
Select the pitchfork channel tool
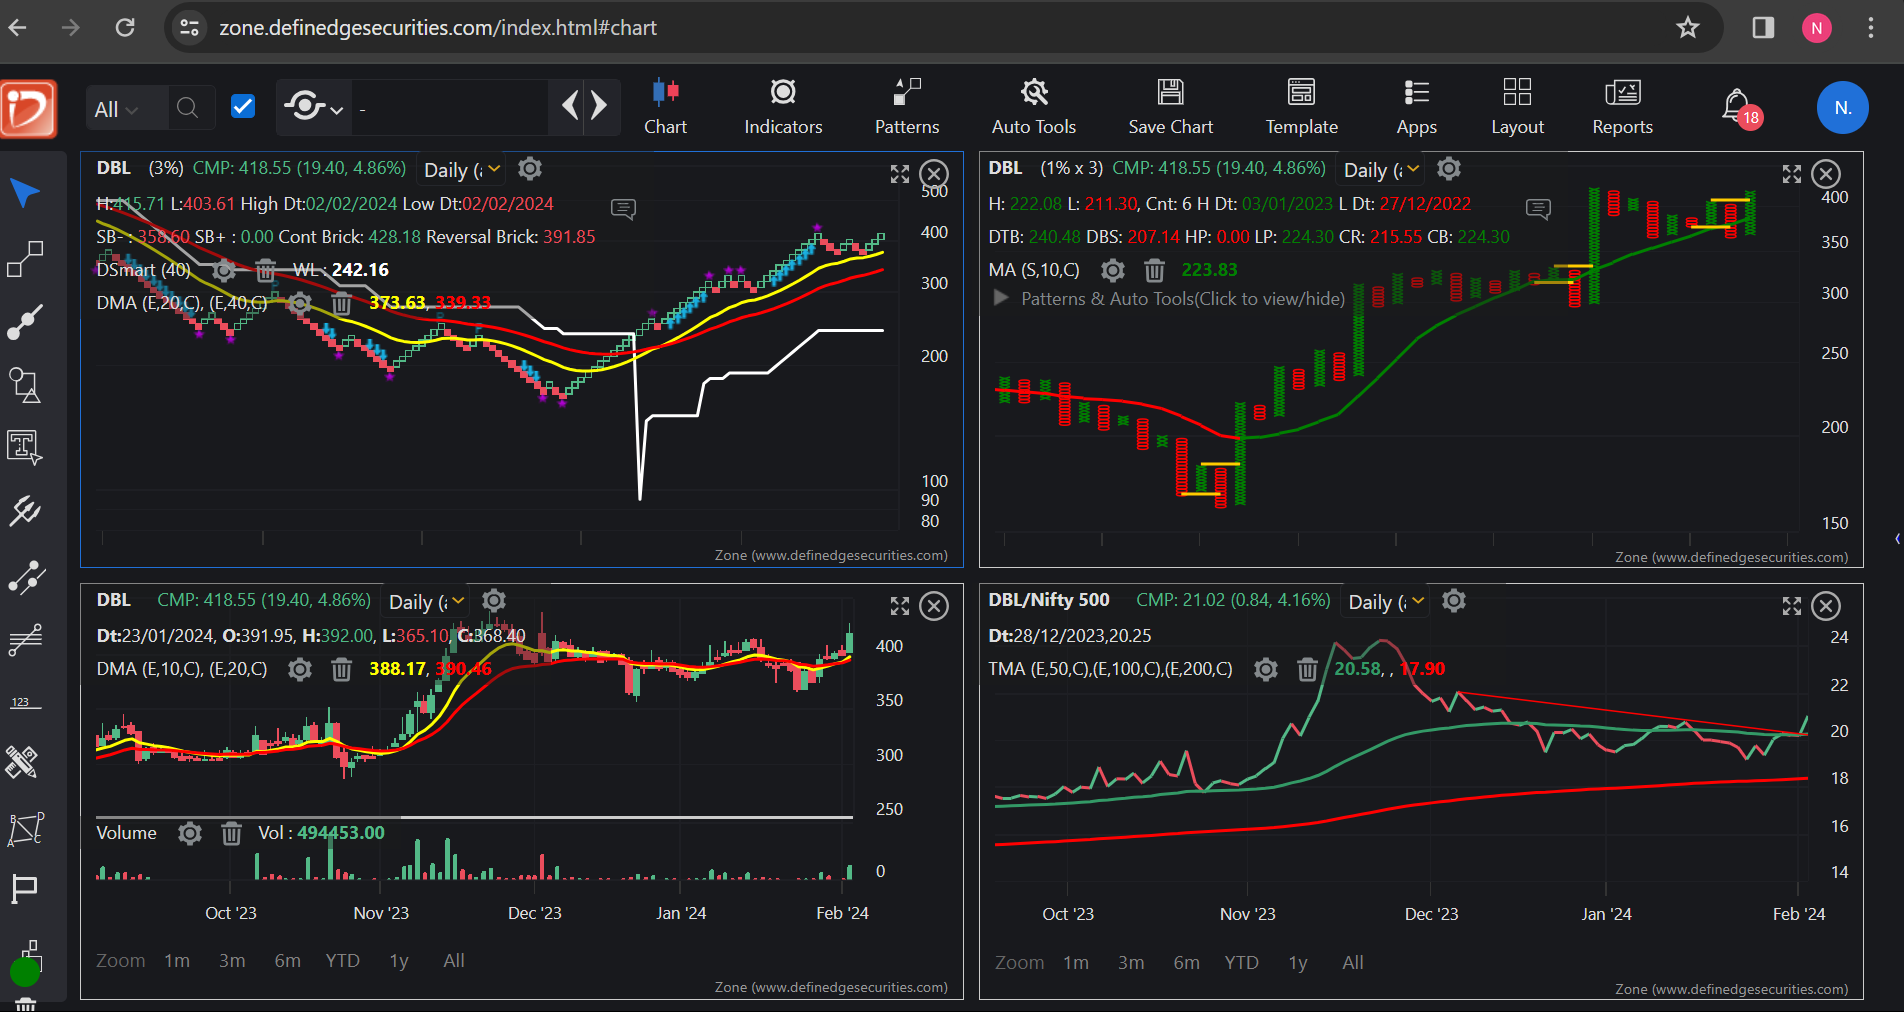tap(25, 511)
